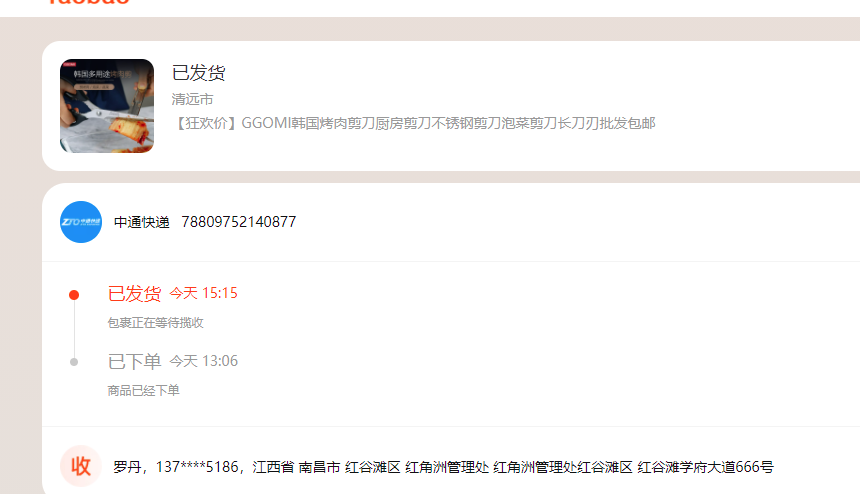The width and height of the screenshot is (860, 494).
Task: Click the 清远市 origin city text
Action: [x=192, y=99]
